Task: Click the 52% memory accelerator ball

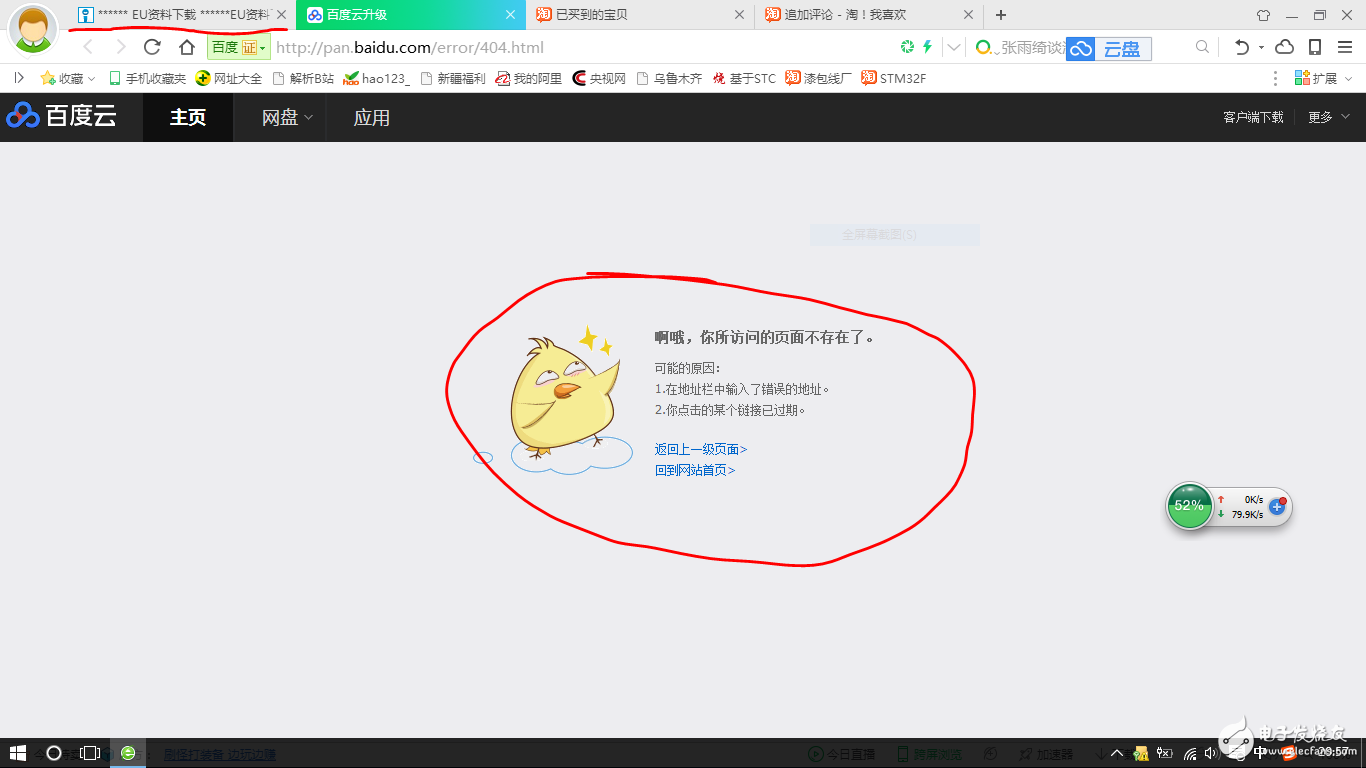Action: (x=1190, y=505)
